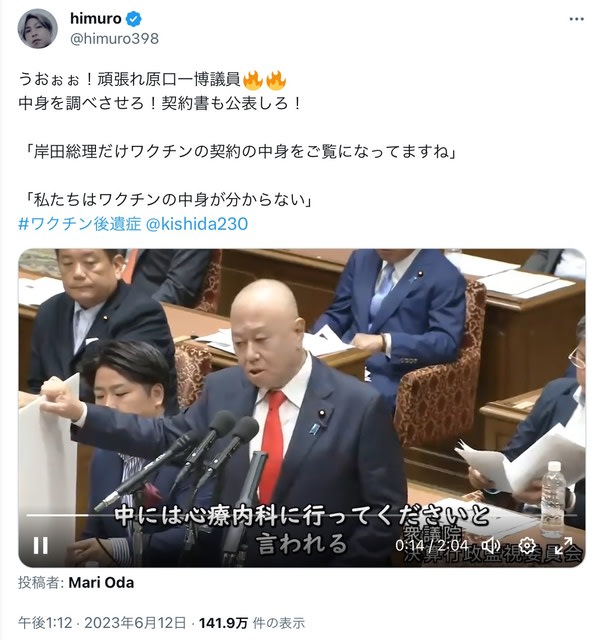Viewport: 601px width, 640px height.
Task: Seek on the video progress bar
Action: pyautogui.click(x=302, y=516)
